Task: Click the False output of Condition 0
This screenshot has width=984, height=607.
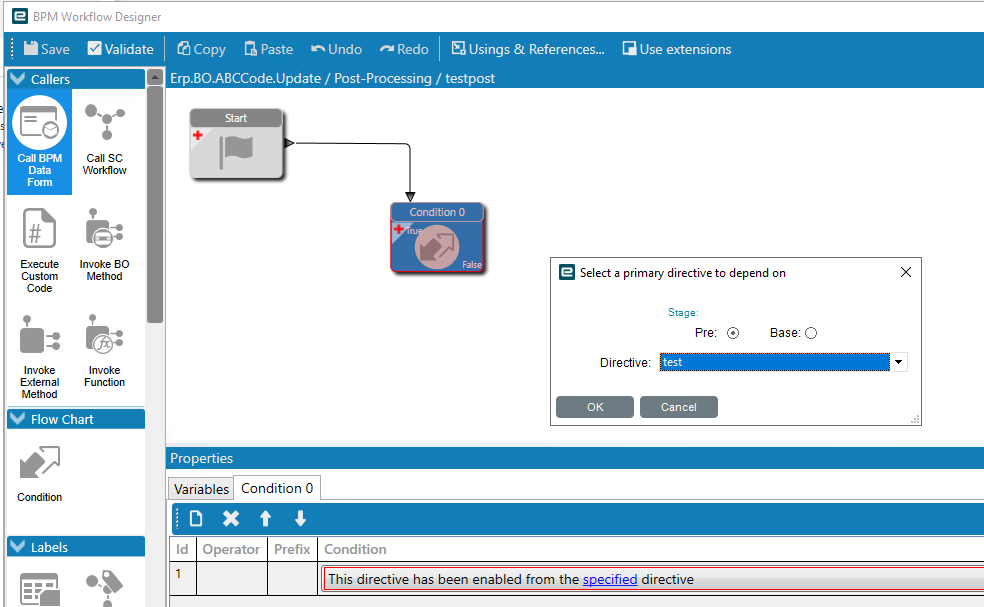Action: coord(472,265)
